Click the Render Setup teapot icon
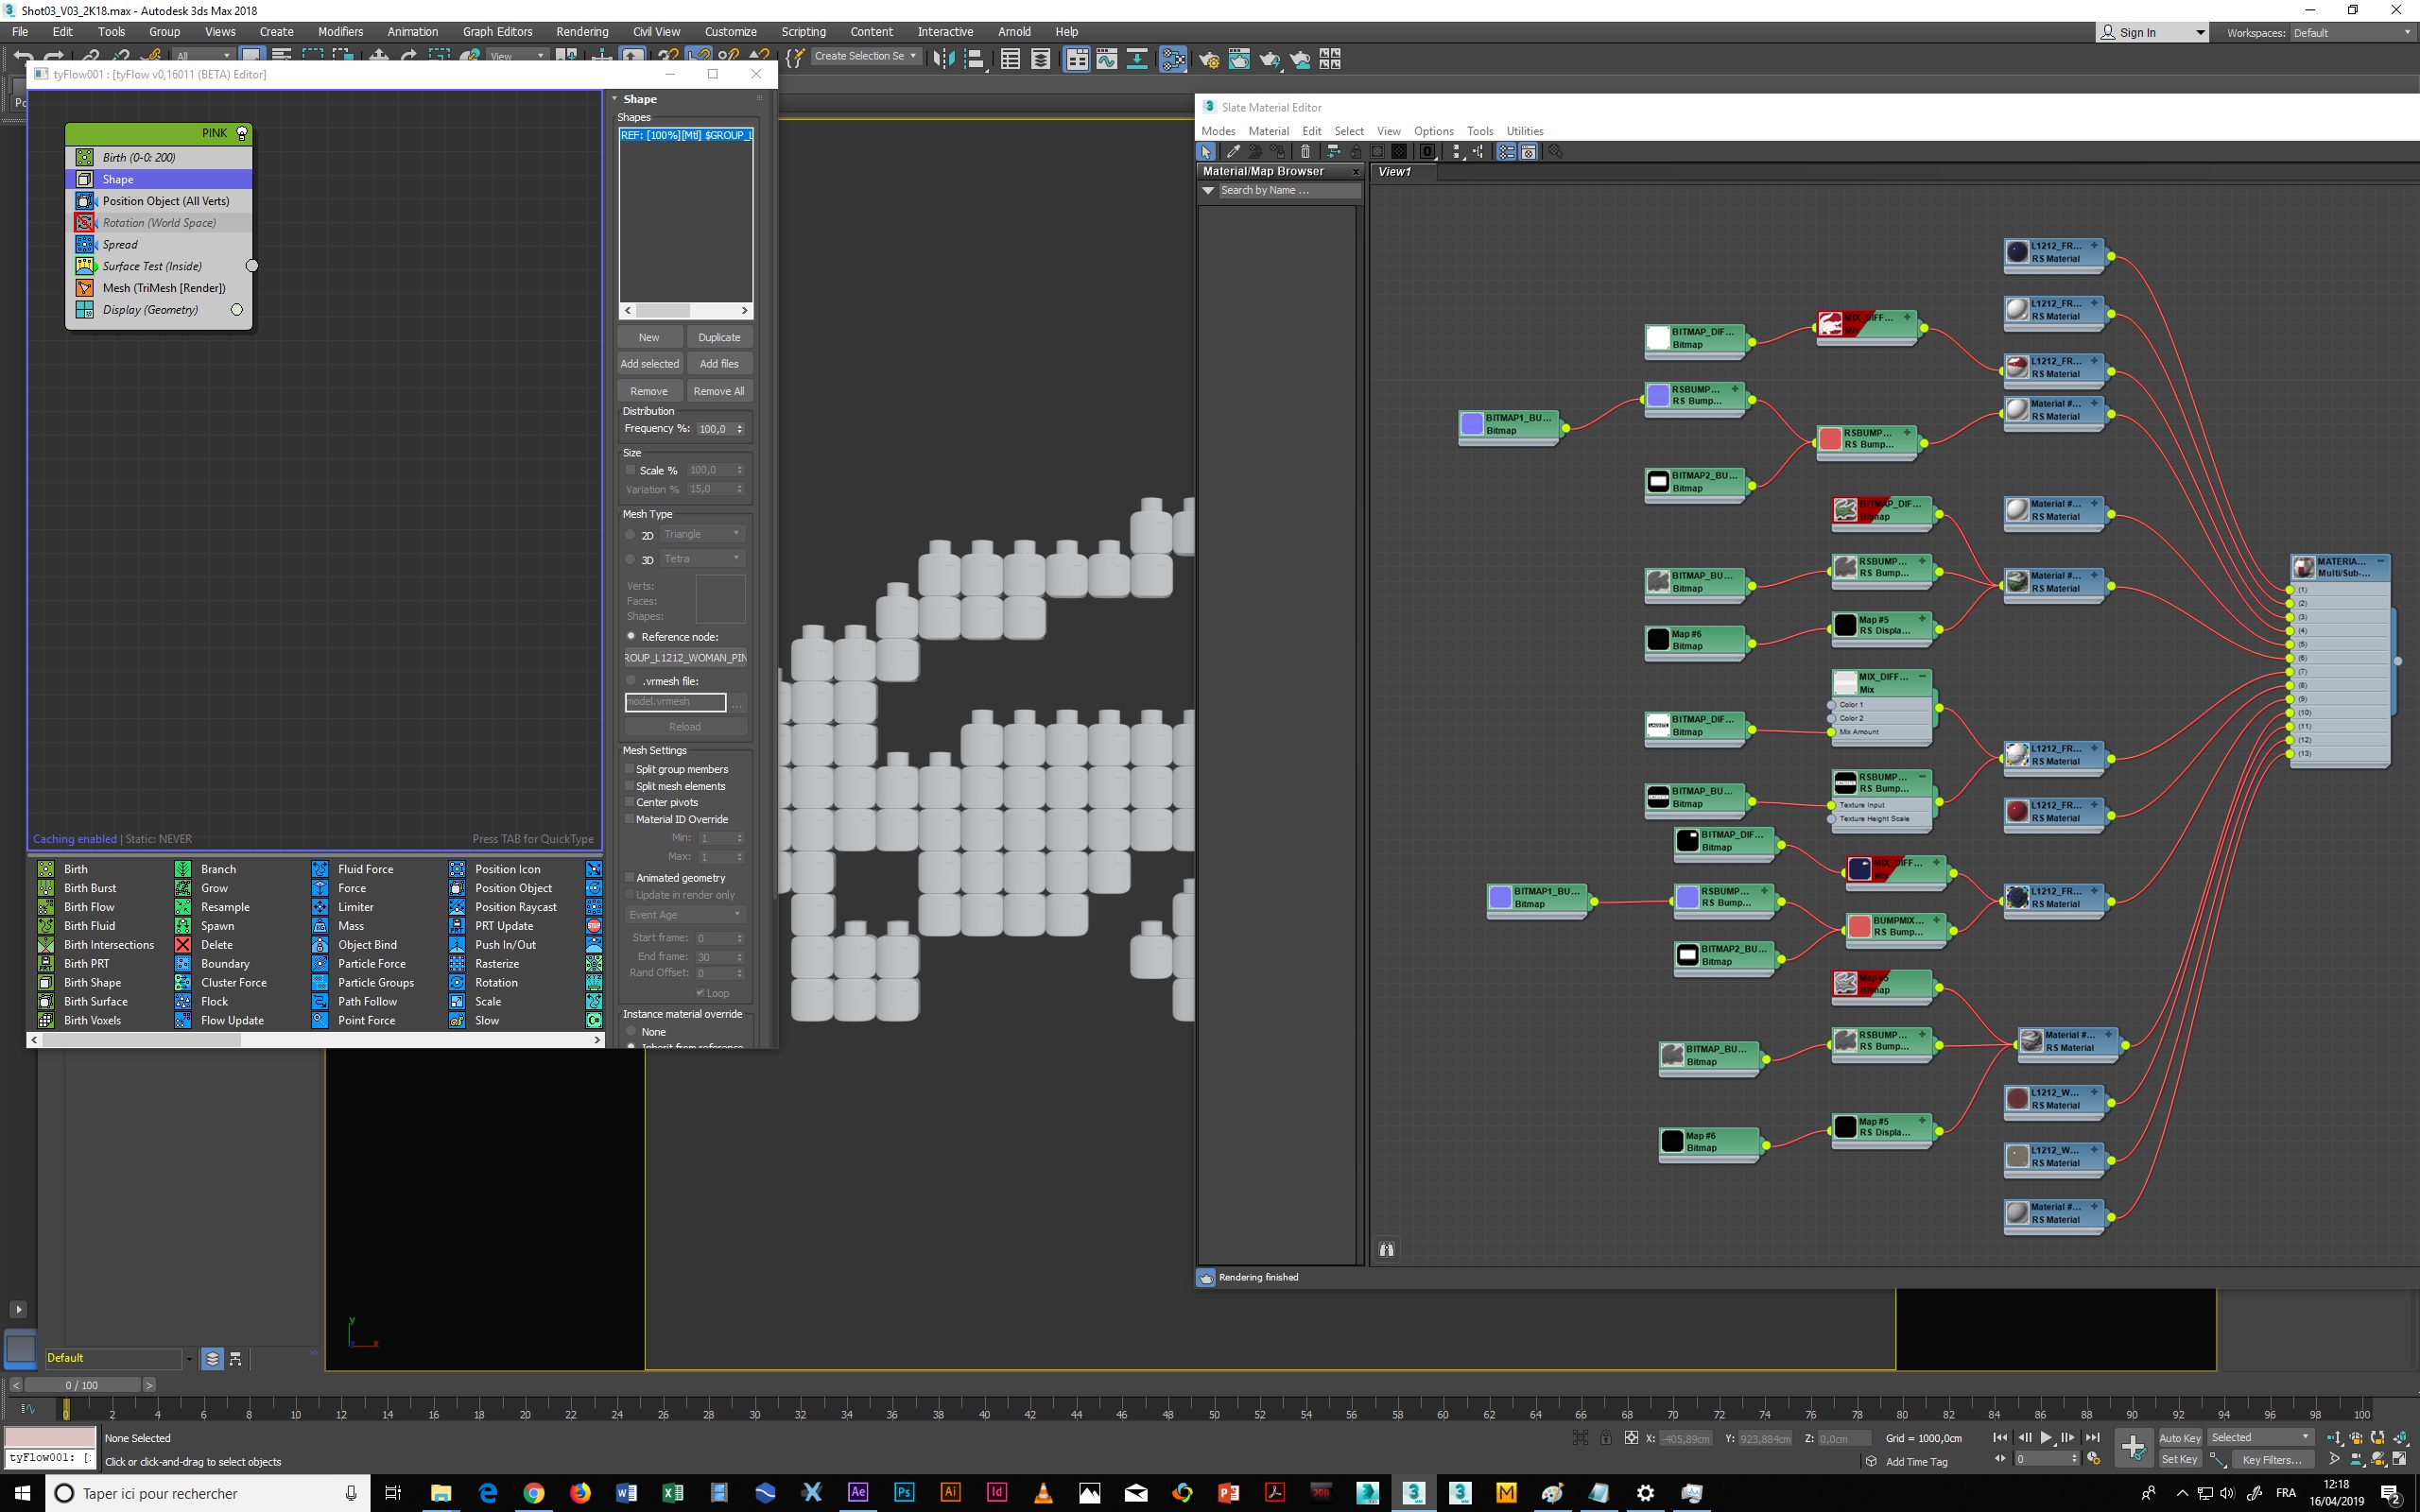Image resolution: width=2420 pixels, height=1512 pixels. tap(1209, 59)
